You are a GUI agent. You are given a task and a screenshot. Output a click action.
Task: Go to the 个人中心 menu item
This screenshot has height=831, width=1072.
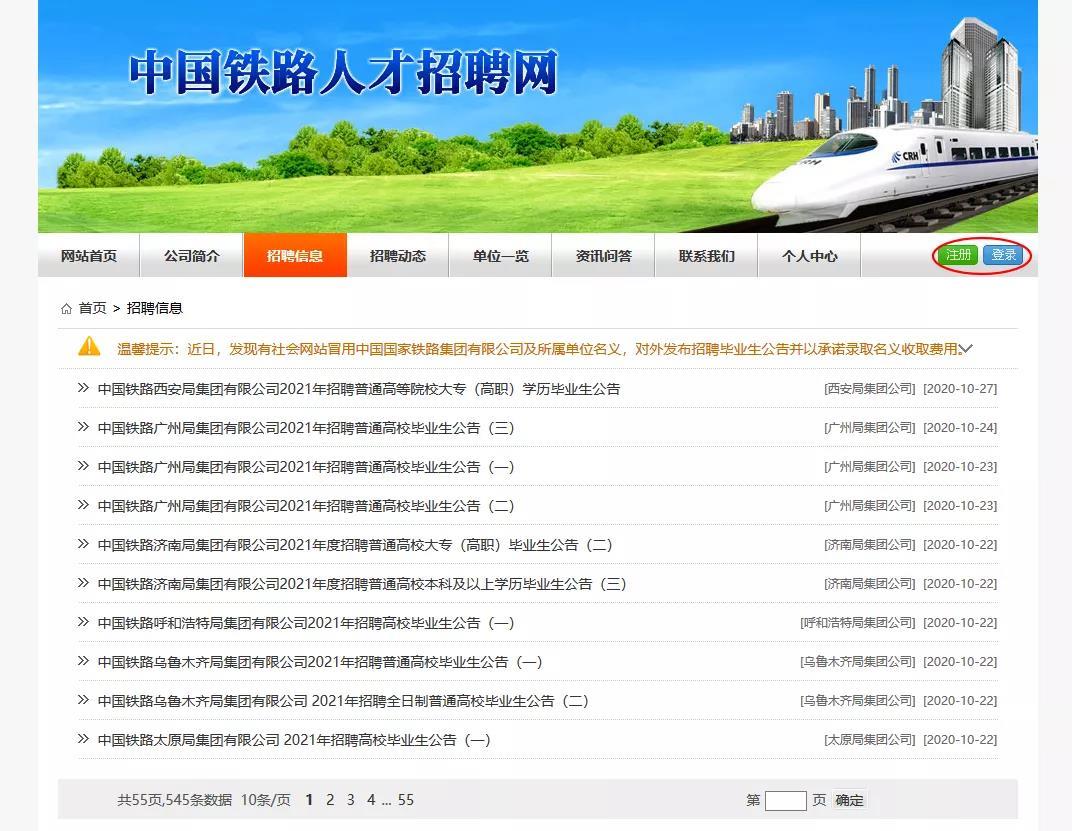click(809, 256)
